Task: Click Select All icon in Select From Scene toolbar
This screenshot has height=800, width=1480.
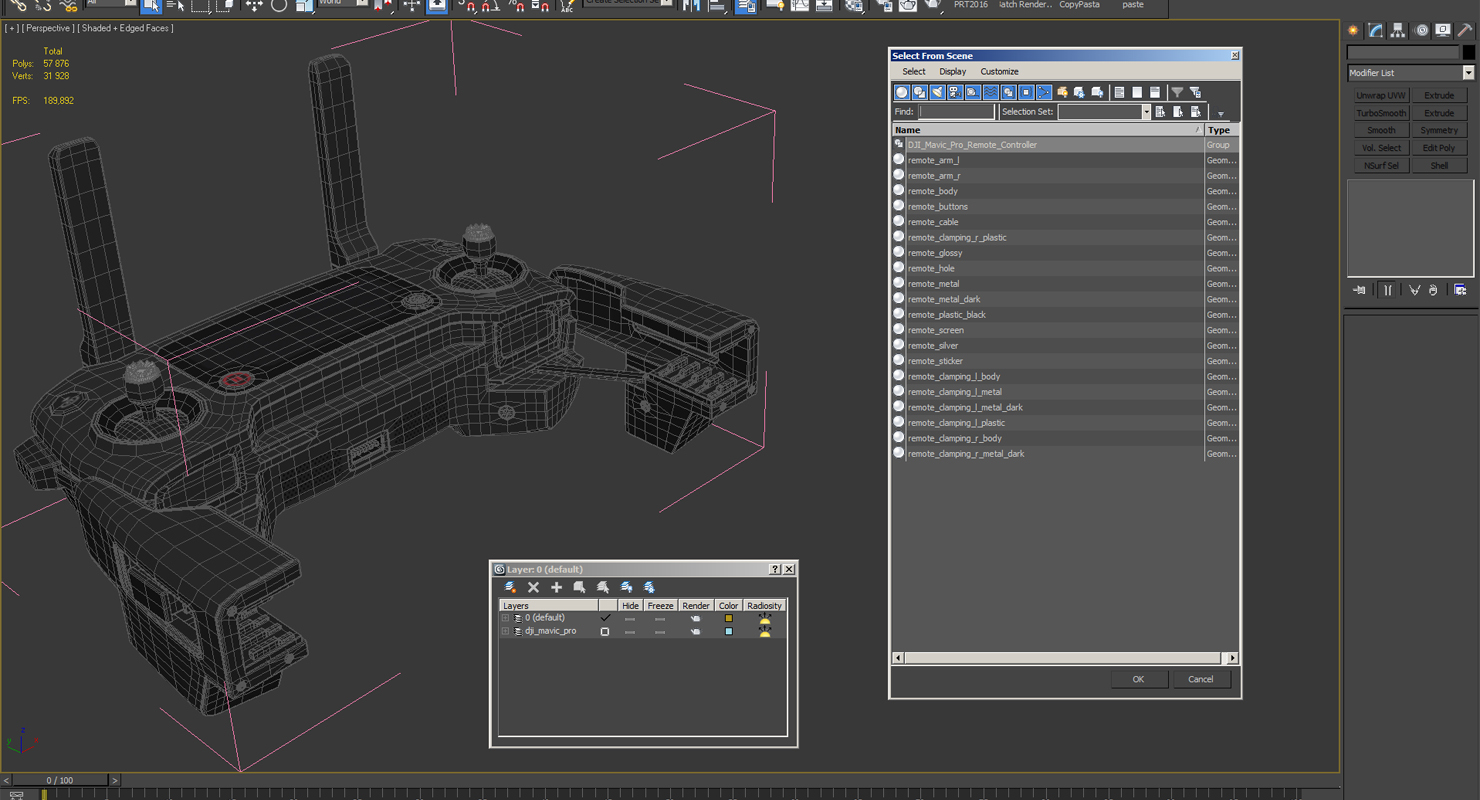Action: 1120,92
